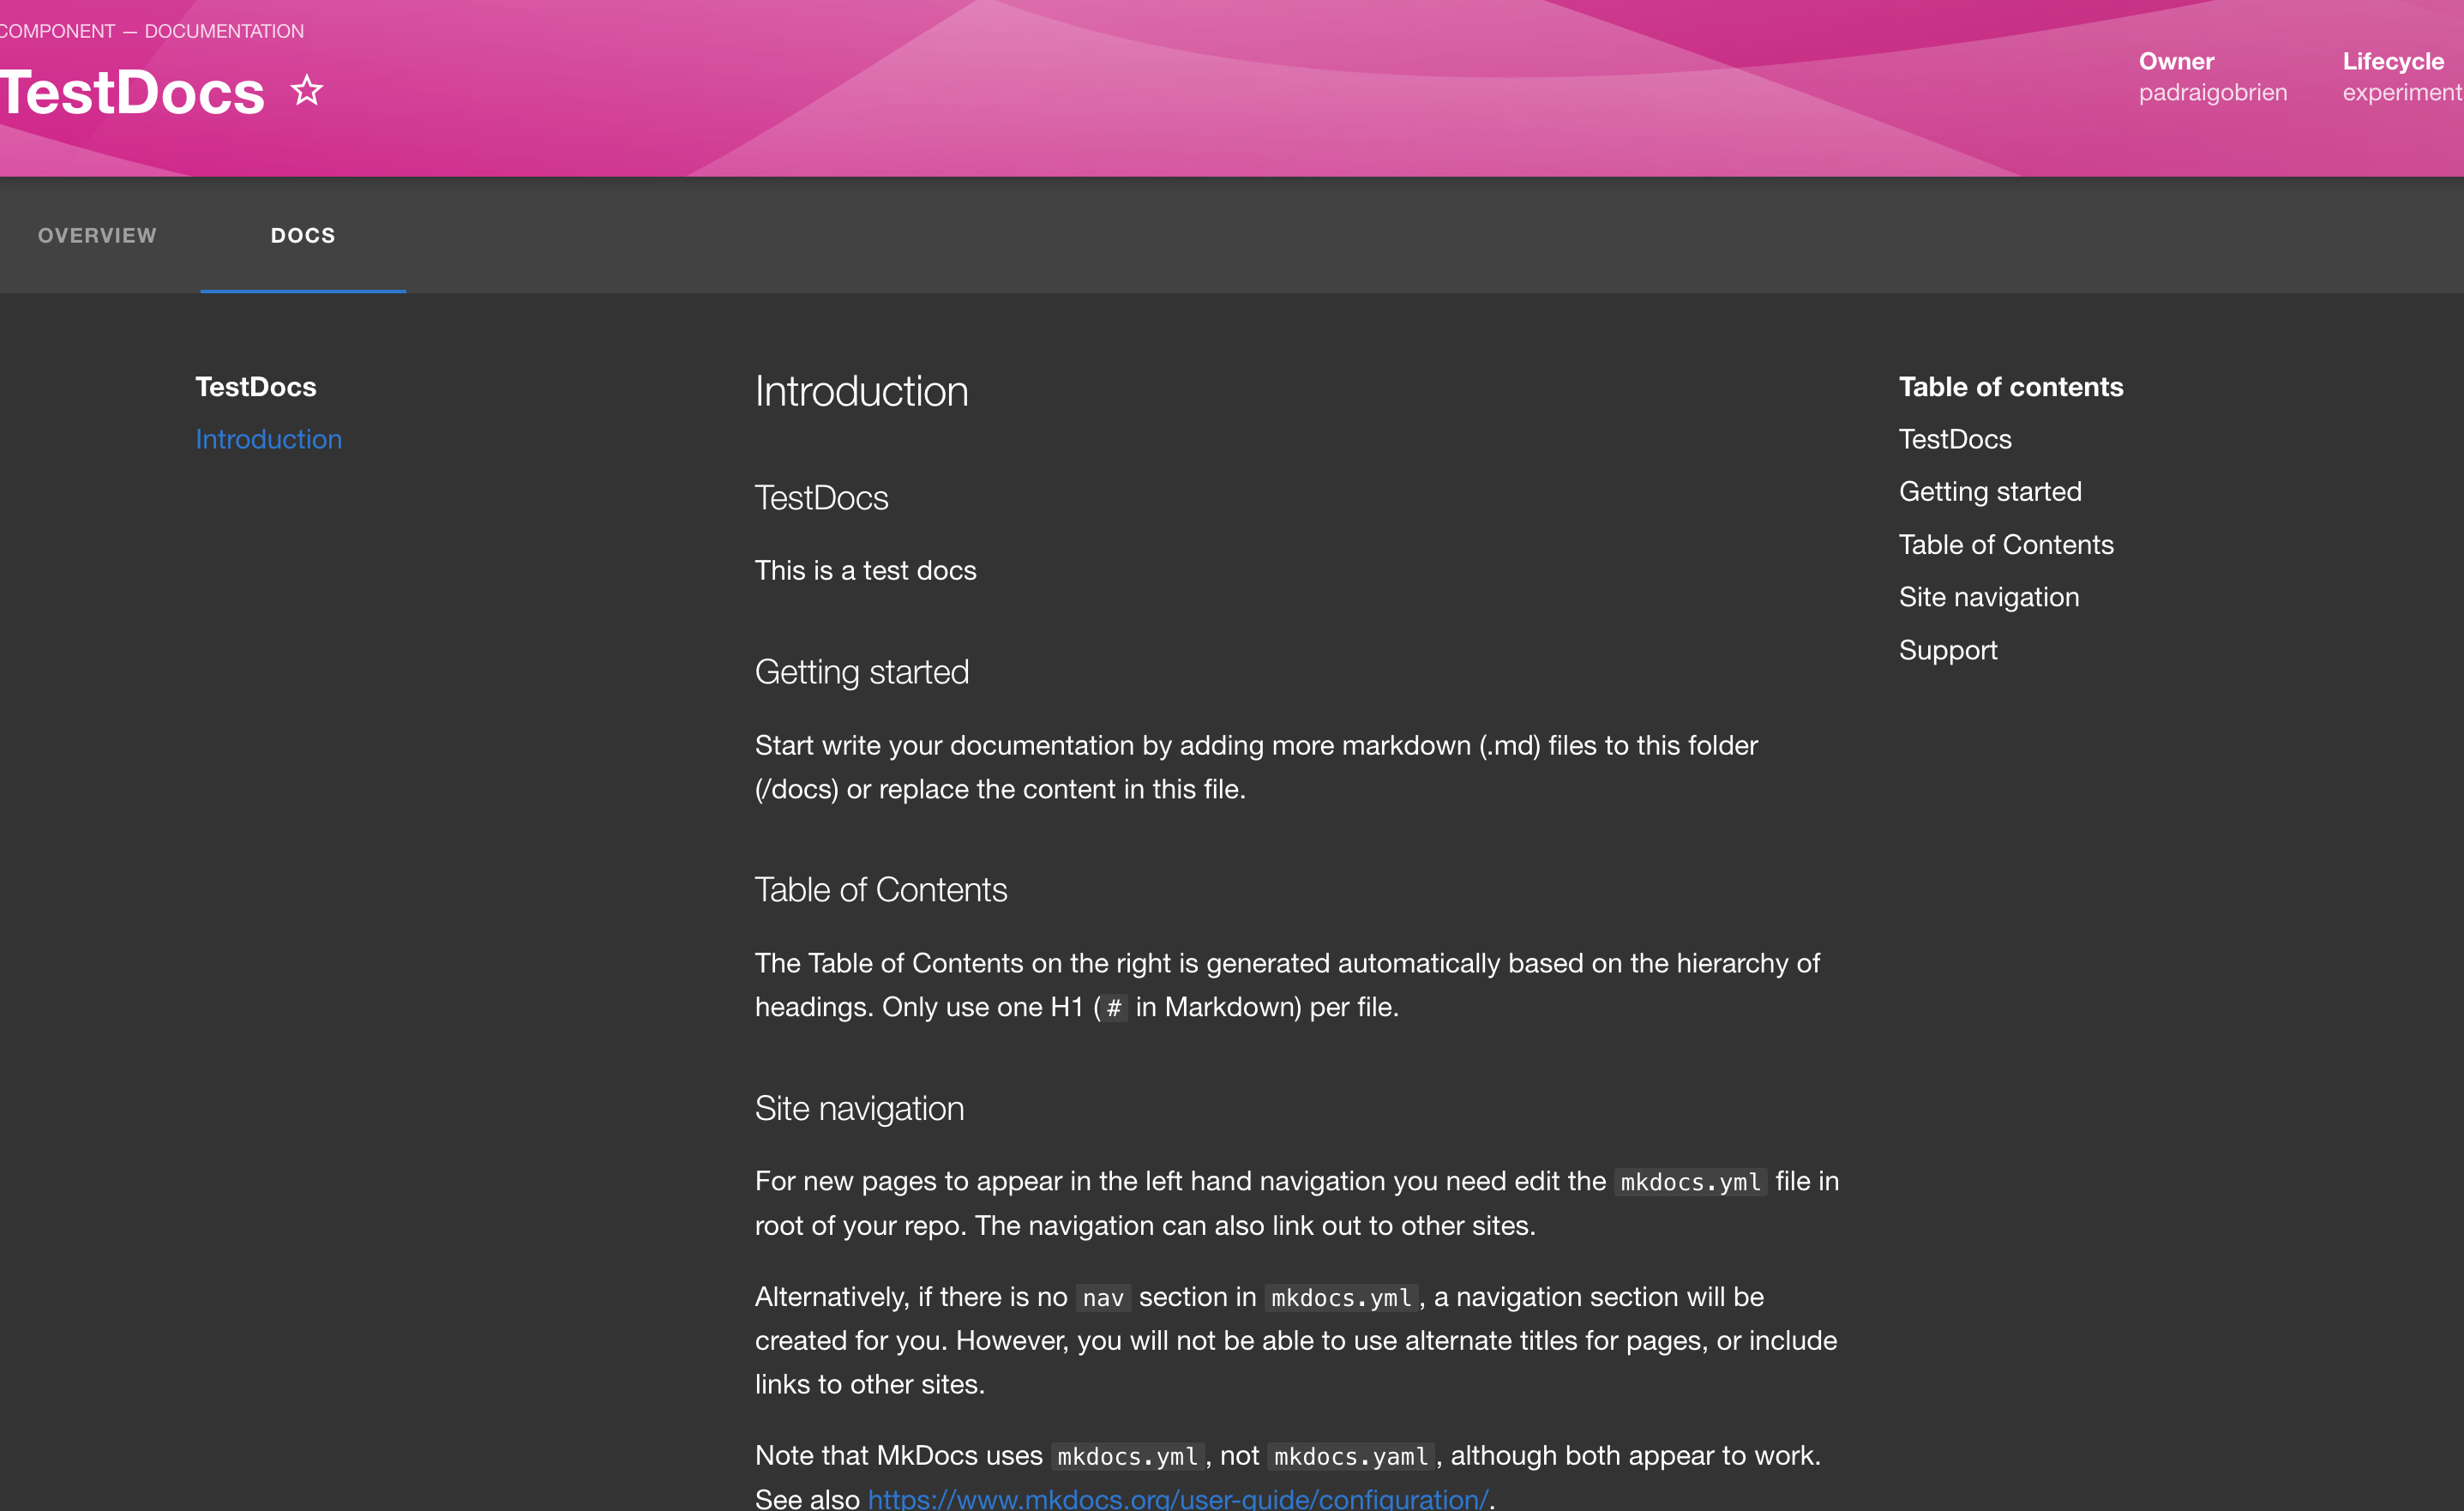
Task: Go to Table of Contents section link
Action: pos(2005,545)
